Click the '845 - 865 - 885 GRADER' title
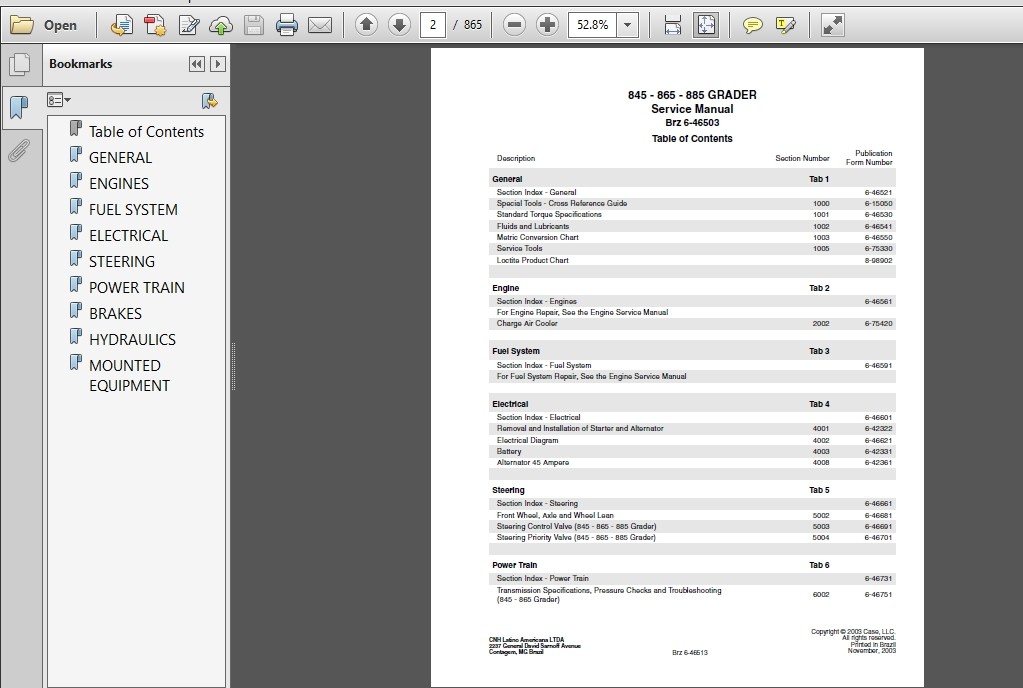The height and width of the screenshot is (688, 1023). click(x=692, y=95)
